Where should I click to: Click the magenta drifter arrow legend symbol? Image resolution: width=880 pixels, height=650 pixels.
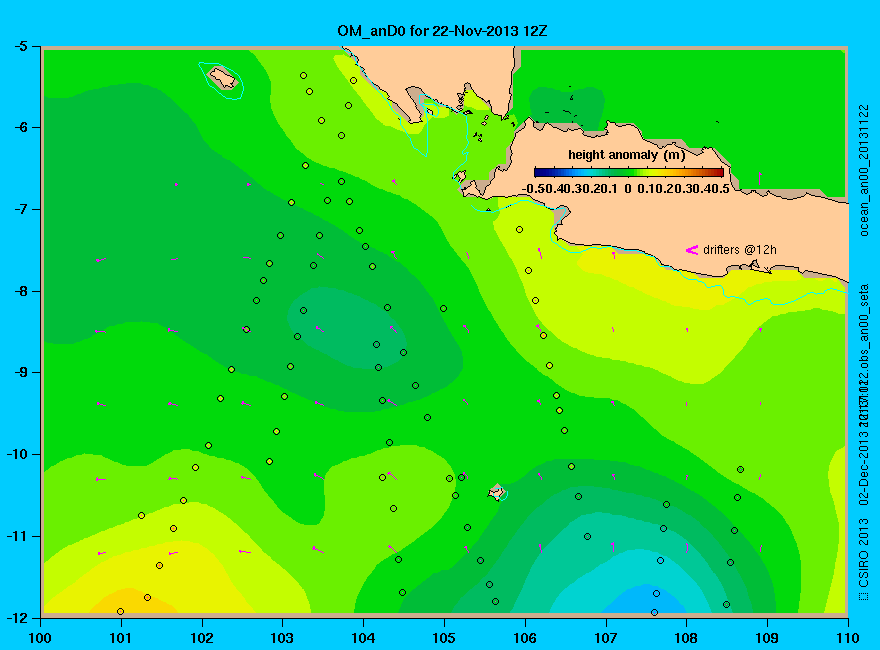(x=691, y=250)
